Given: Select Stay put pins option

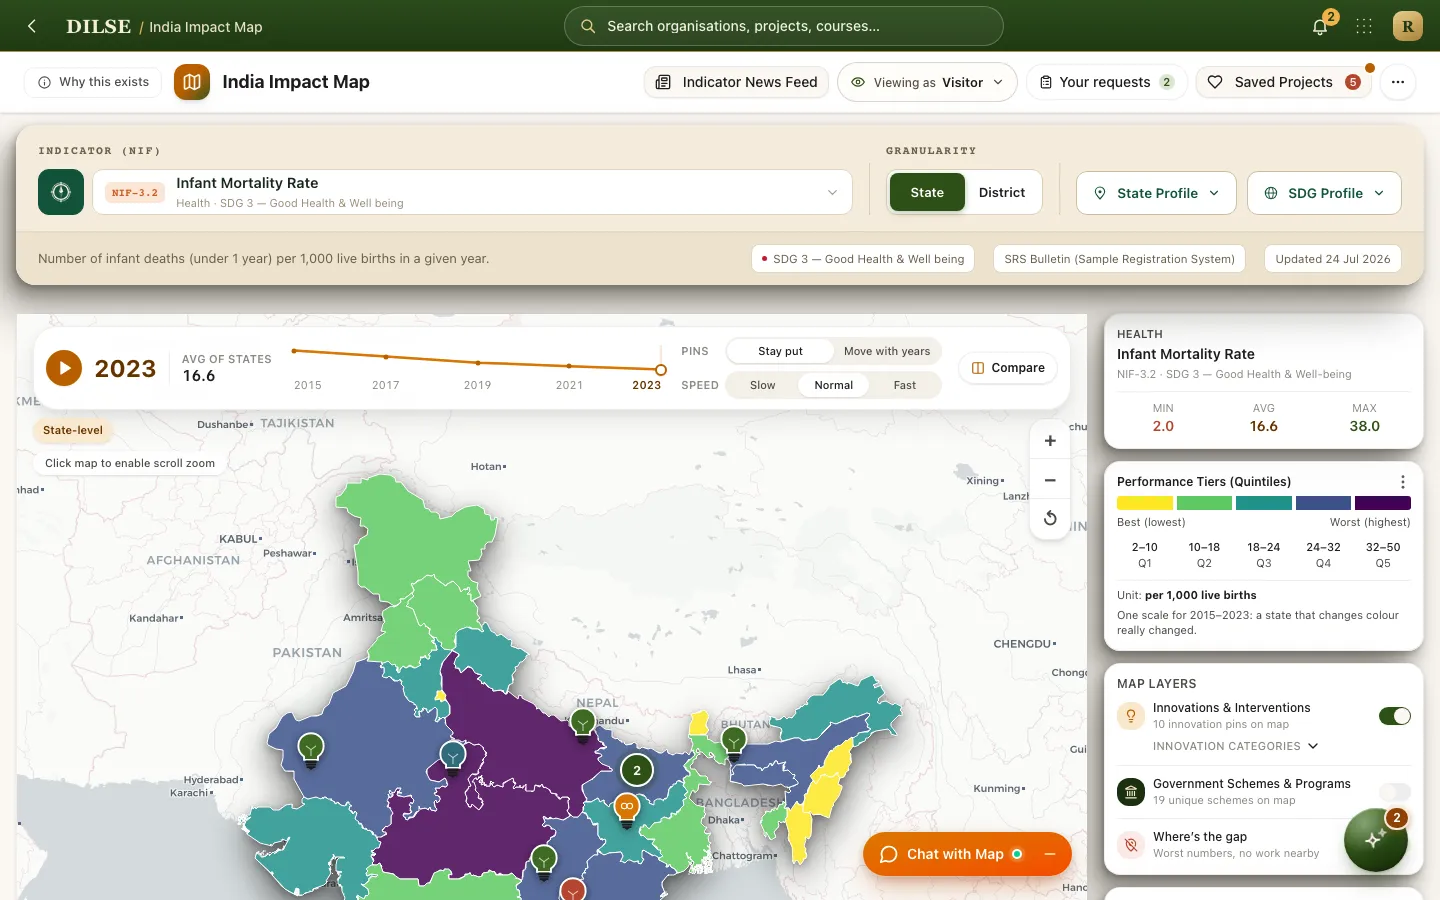Looking at the screenshot, I should coord(780,351).
